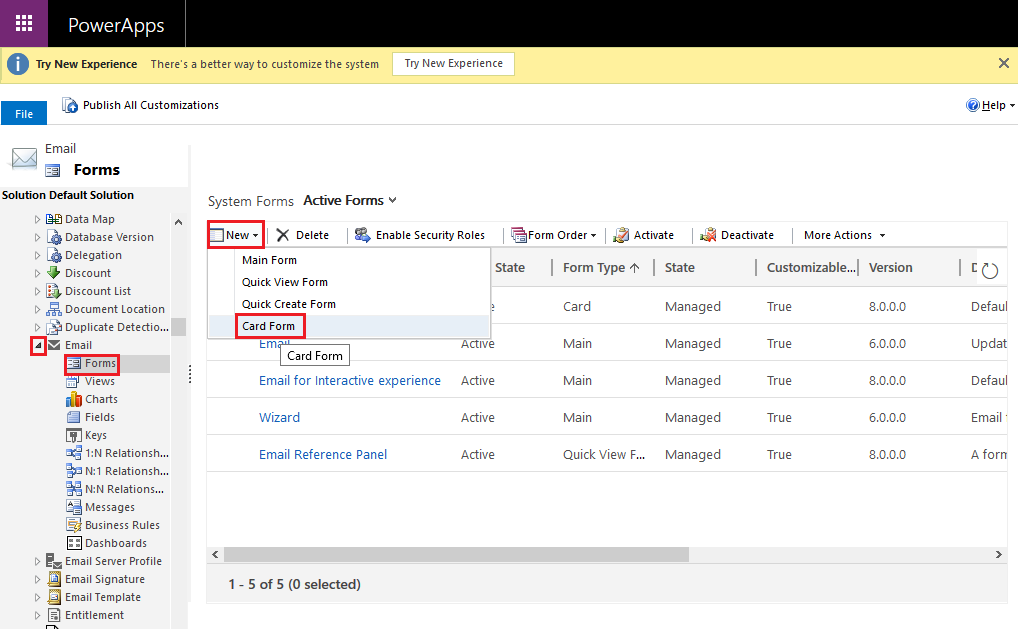
Task: Click the Customizable column header
Action: [x=811, y=267]
